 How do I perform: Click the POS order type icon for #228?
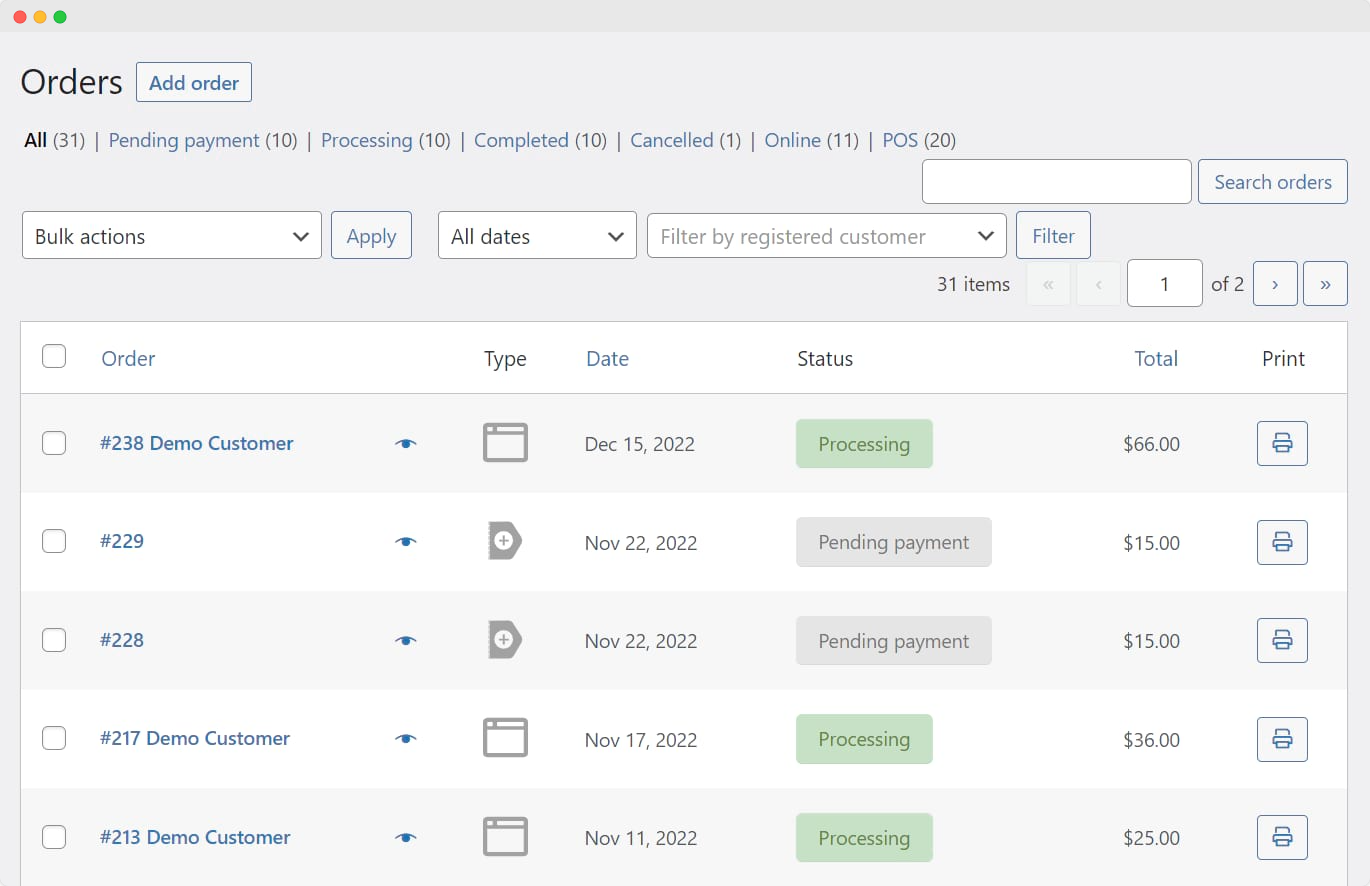coord(505,640)
